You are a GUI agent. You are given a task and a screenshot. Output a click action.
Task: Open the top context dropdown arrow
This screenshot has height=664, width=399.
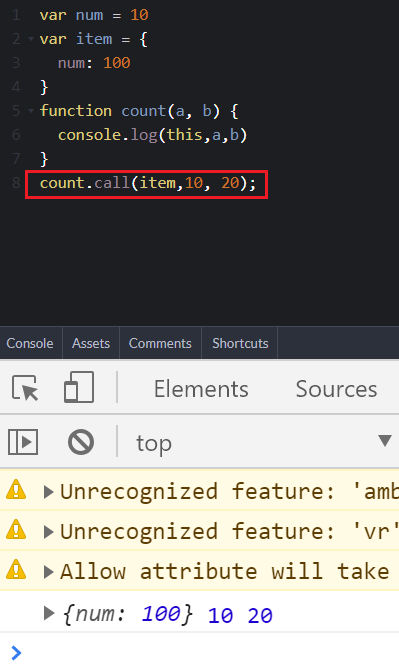(x=385, y=441)
